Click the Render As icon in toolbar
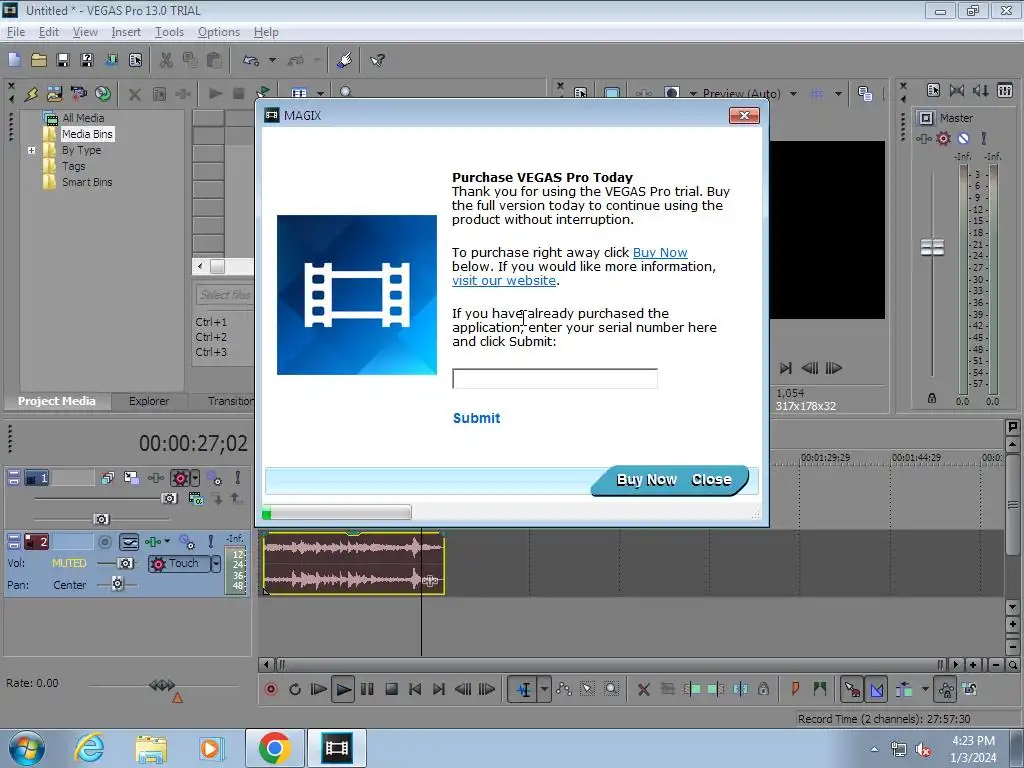 pyautogui.click(x=112, y=60)
